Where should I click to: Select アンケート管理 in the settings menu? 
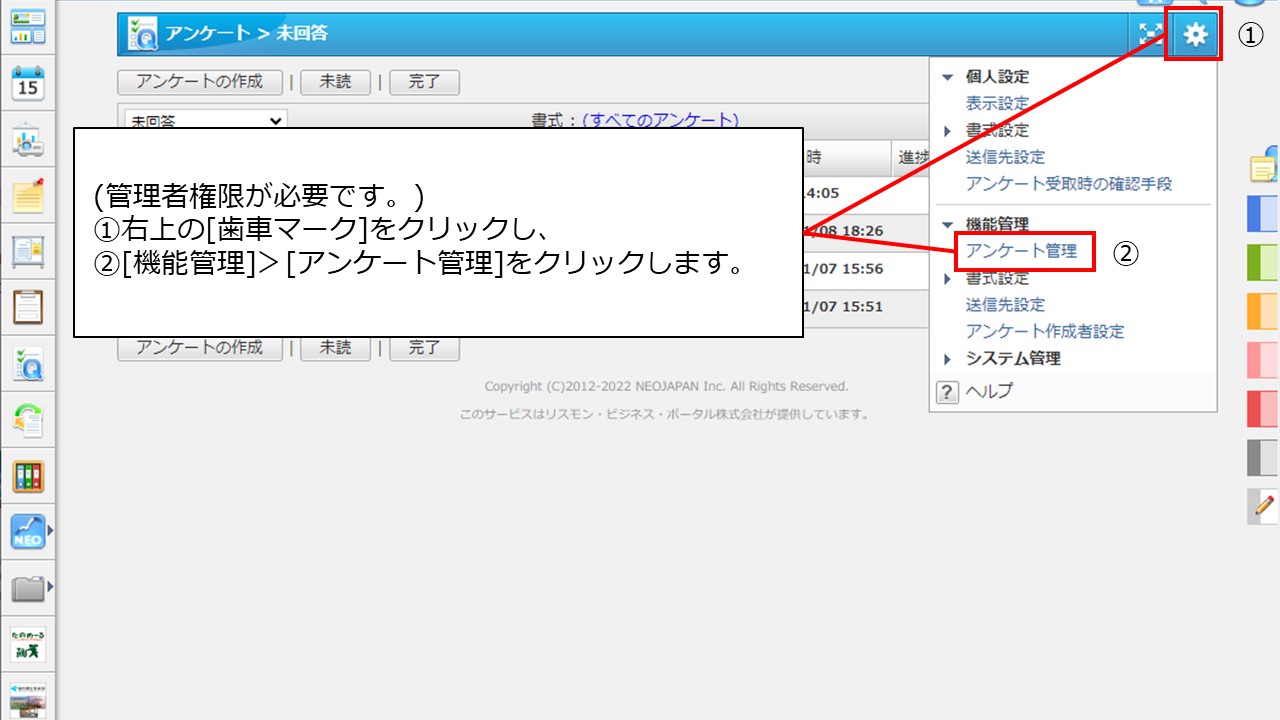pos(1021,251)
